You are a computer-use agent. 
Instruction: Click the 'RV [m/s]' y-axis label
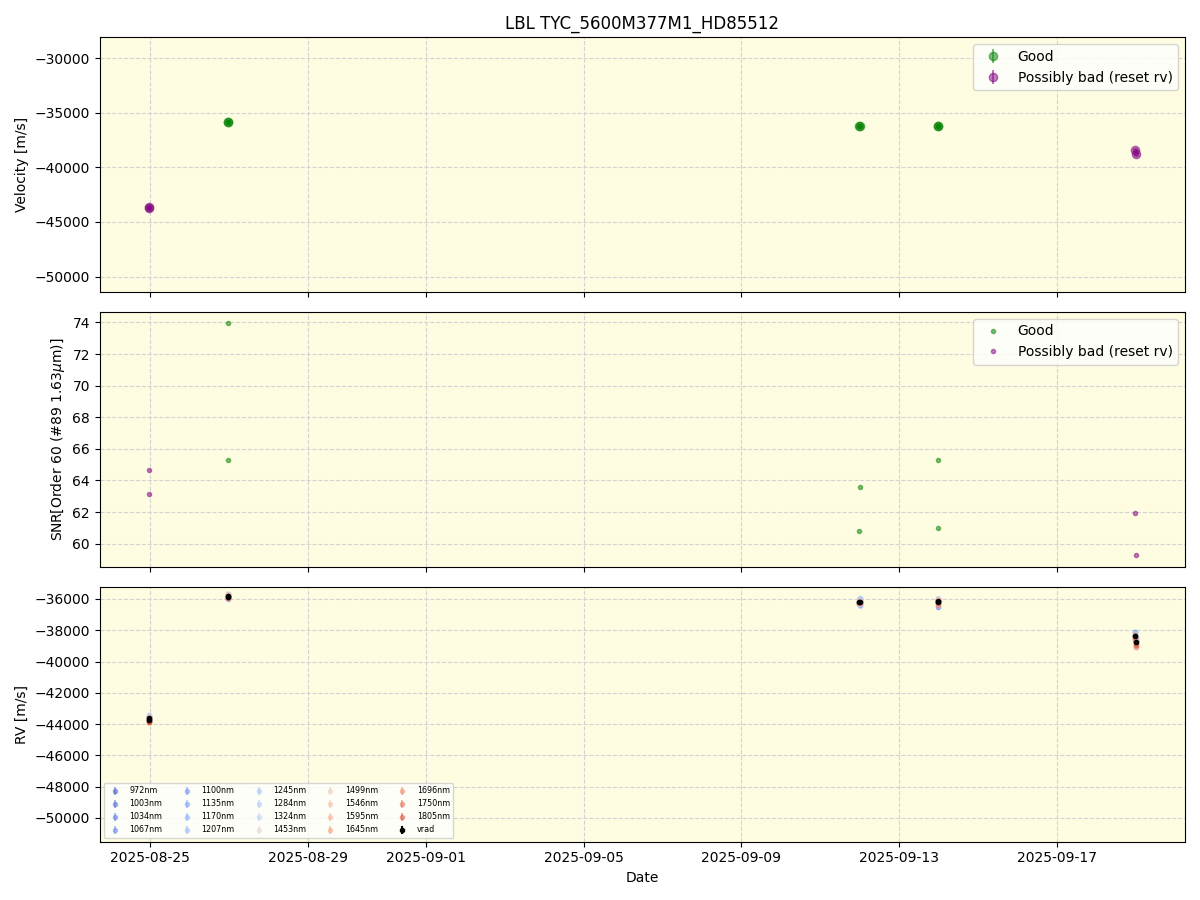tap(21, 714)
